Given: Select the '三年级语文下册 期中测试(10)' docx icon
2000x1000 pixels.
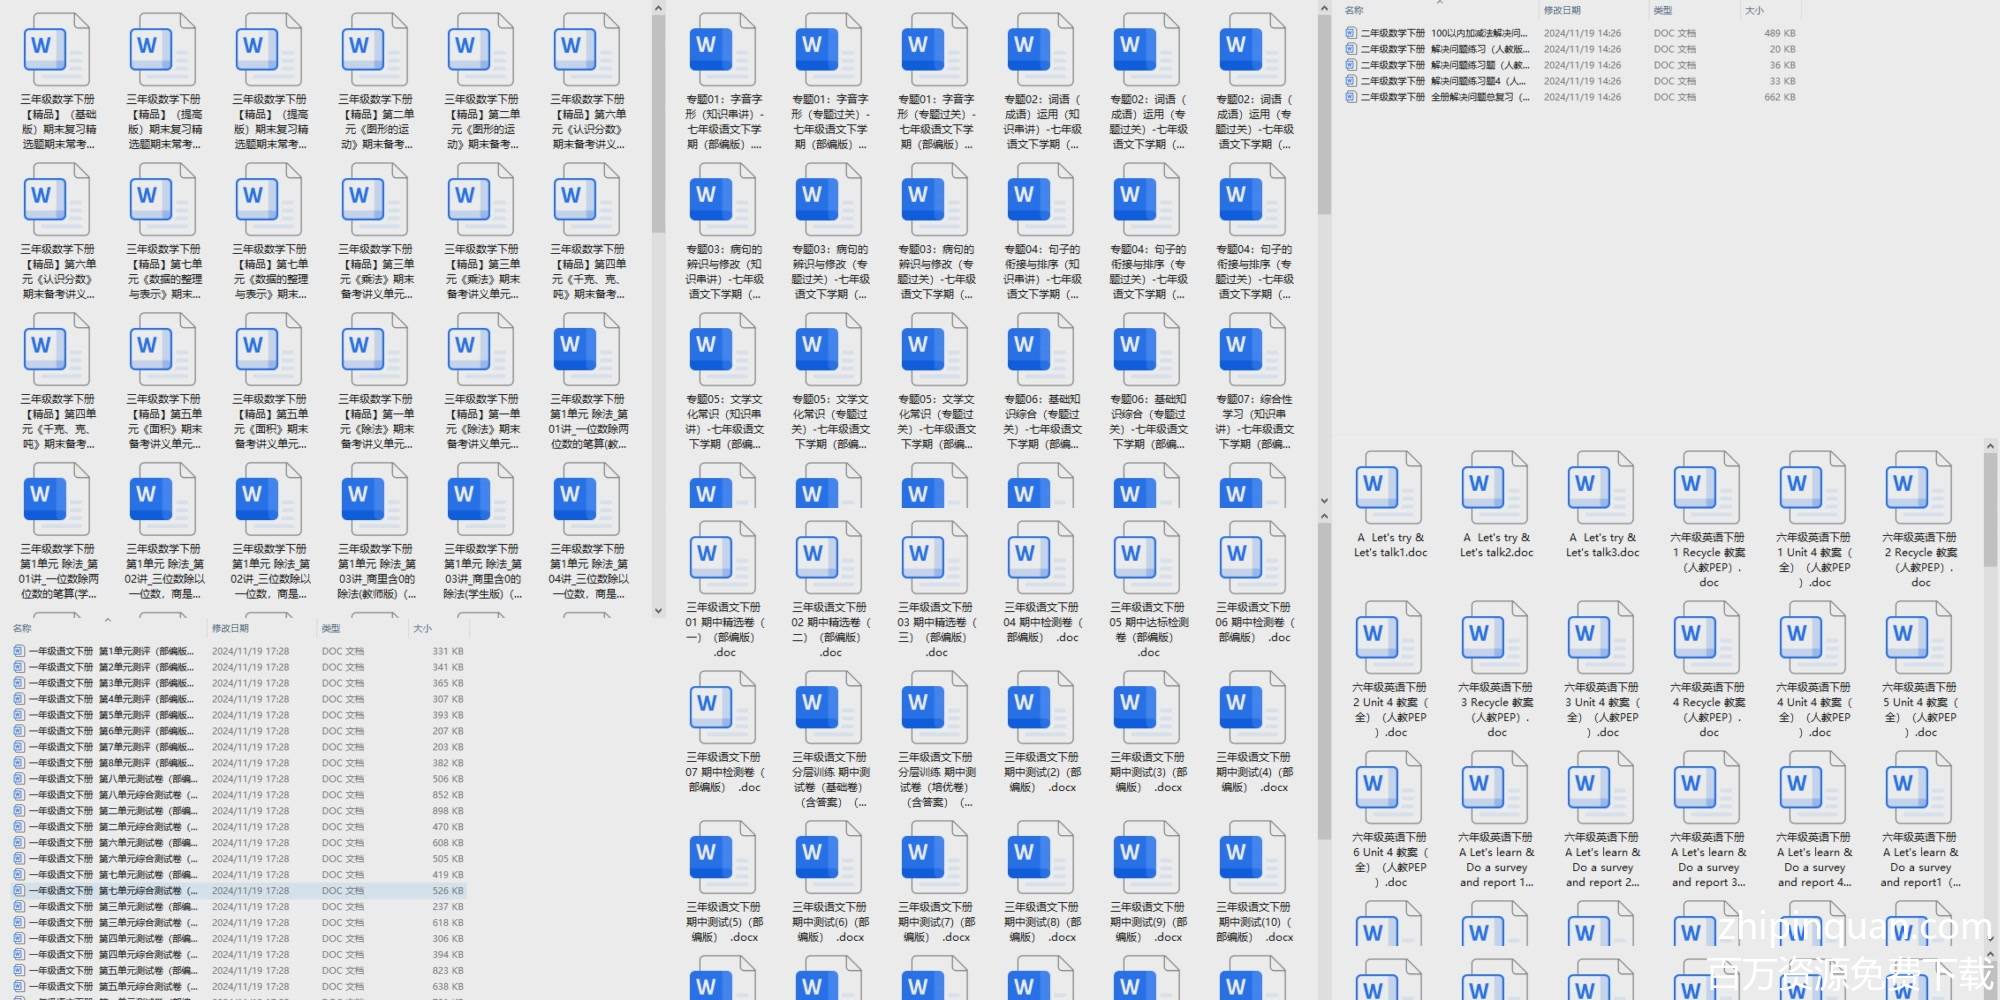Looking at the screenshot, I should click(x=1253, y=858).
